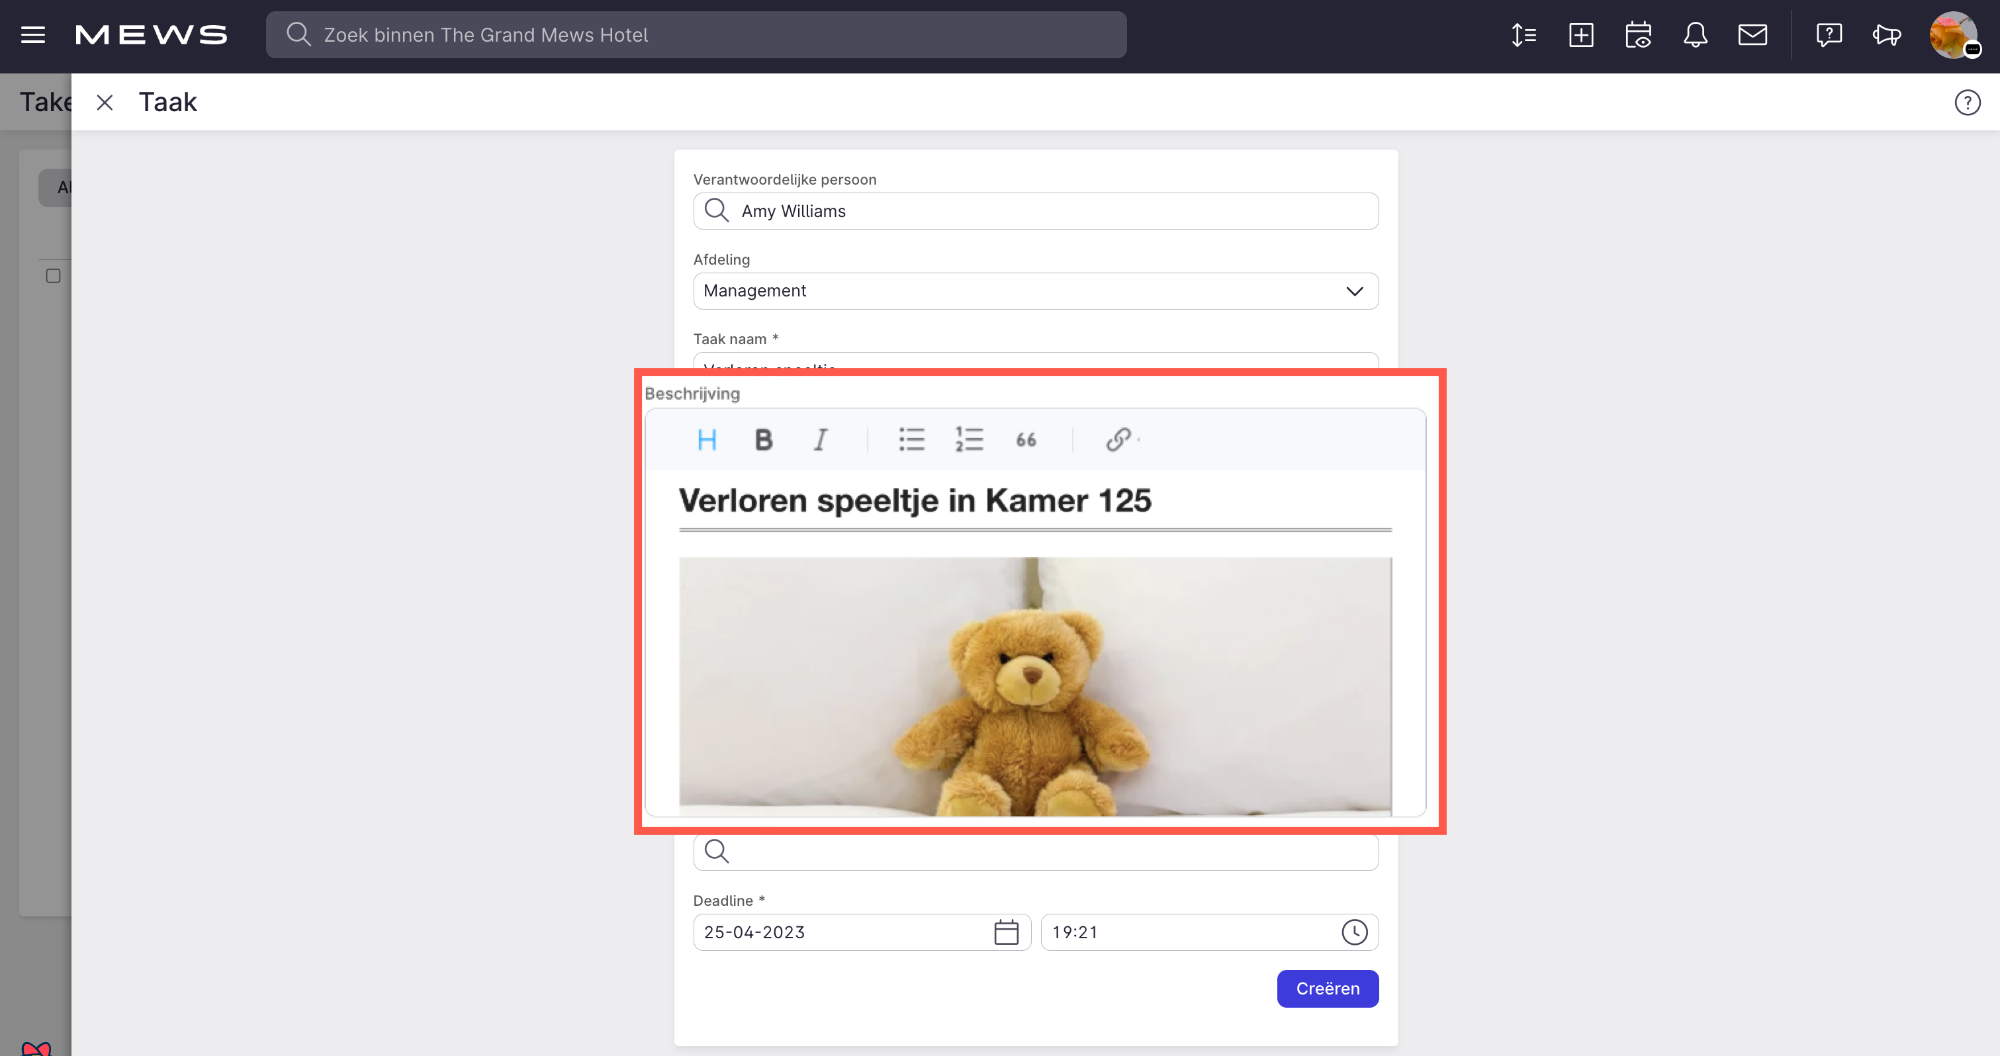Apply bold formatting in description editor

pos(763,440)
